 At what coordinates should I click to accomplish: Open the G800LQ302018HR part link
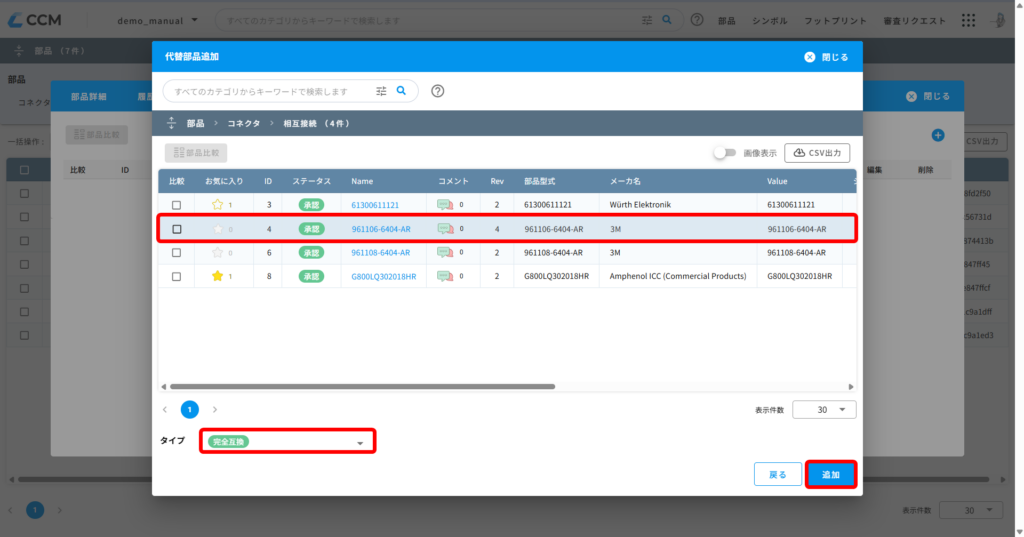pyautogui.click(x=384, y=276)
